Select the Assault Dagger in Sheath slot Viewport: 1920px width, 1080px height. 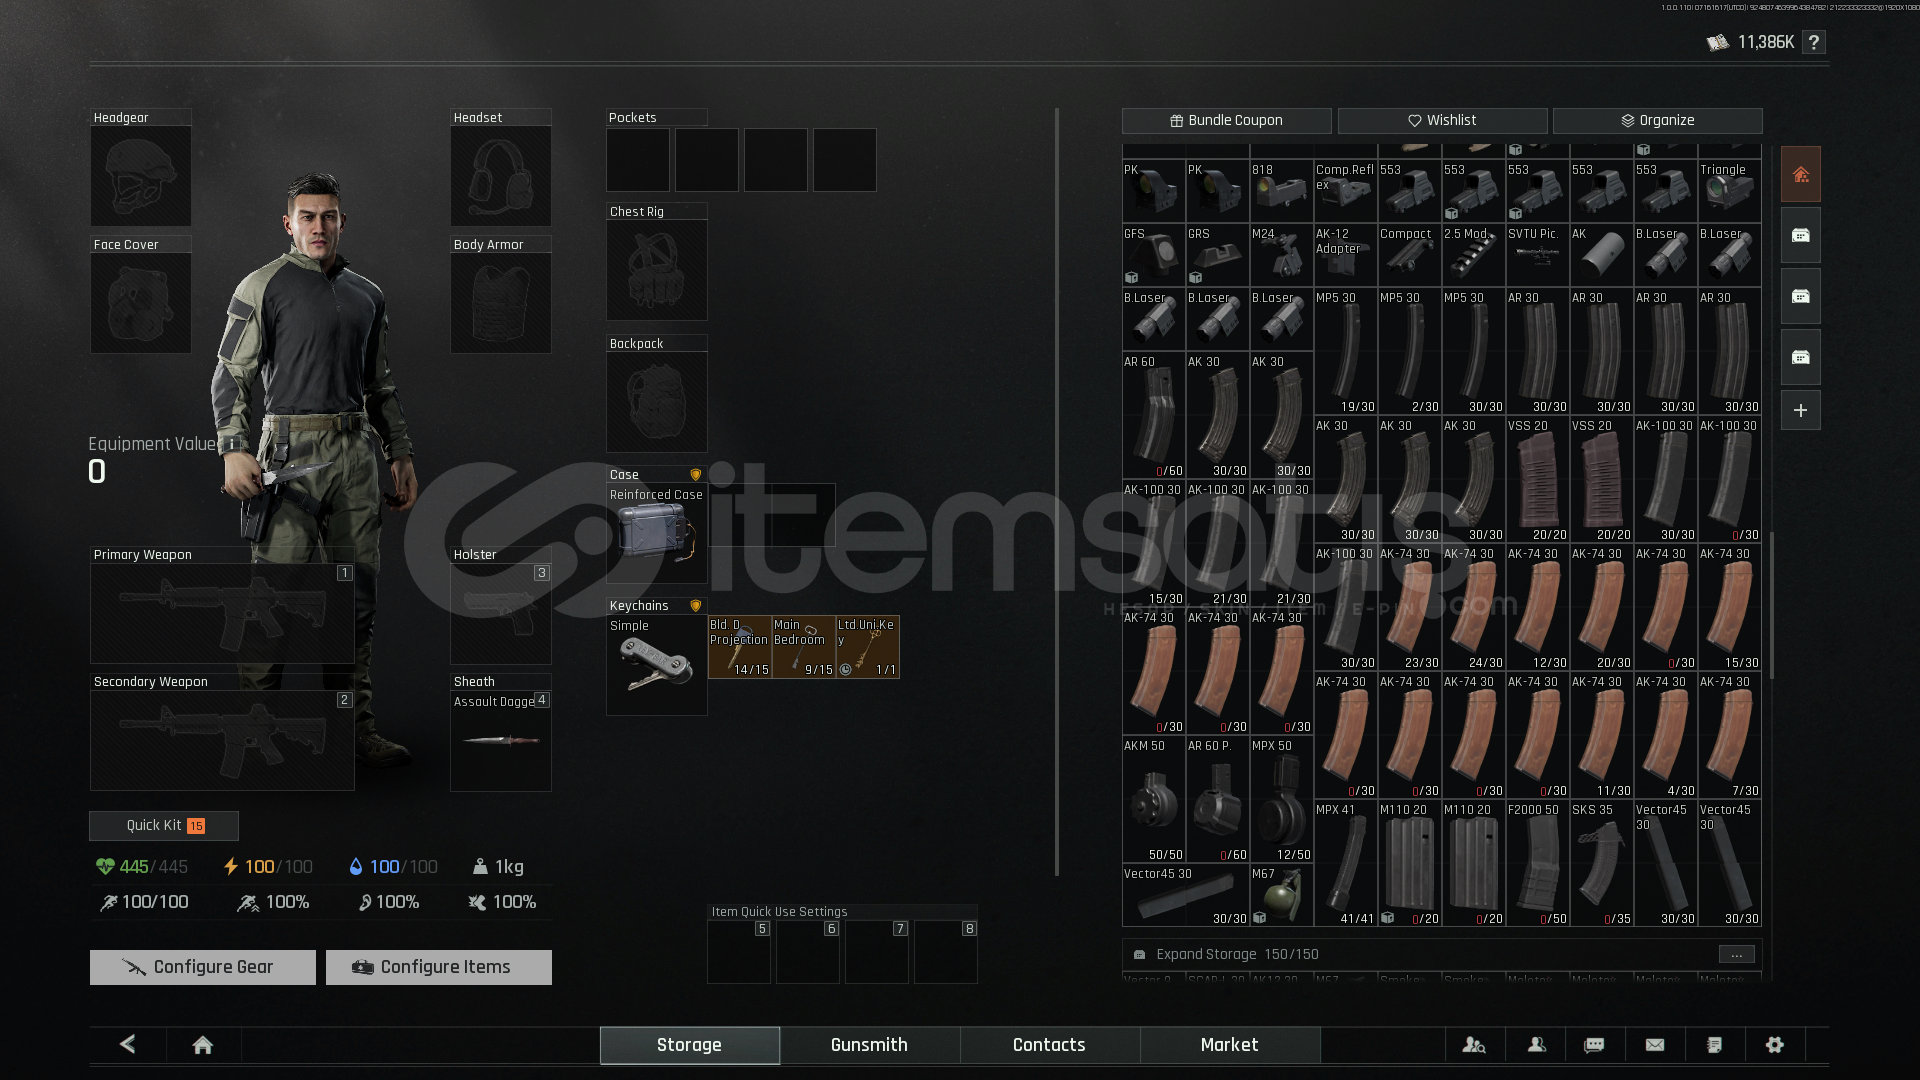(501, 741)
